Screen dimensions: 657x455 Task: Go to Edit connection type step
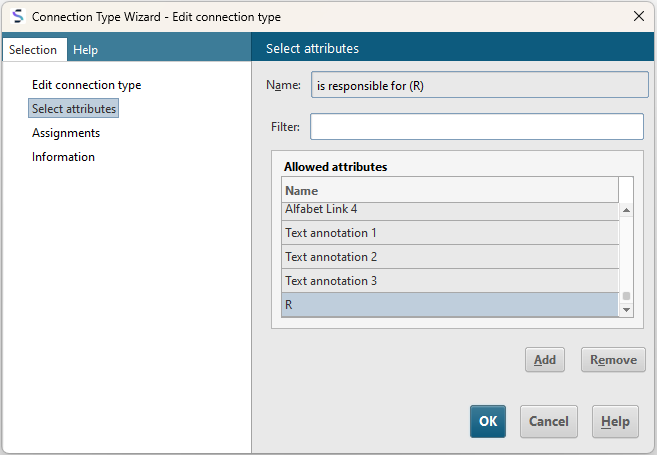86,85
